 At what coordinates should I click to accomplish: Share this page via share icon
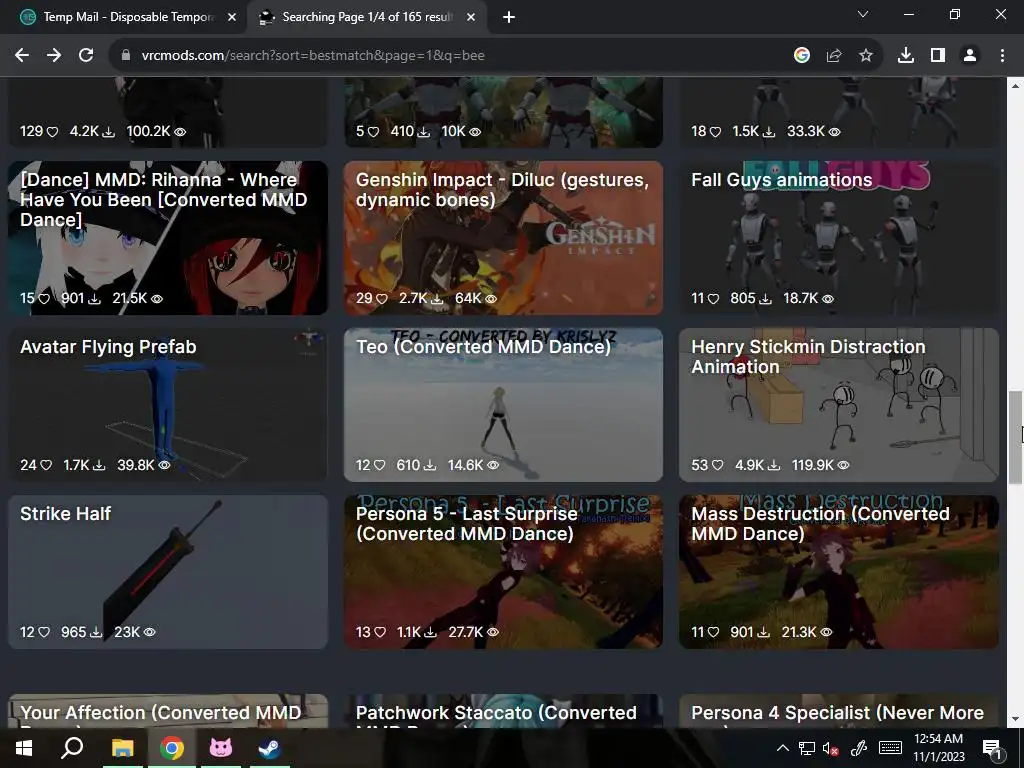pos(834,56)
